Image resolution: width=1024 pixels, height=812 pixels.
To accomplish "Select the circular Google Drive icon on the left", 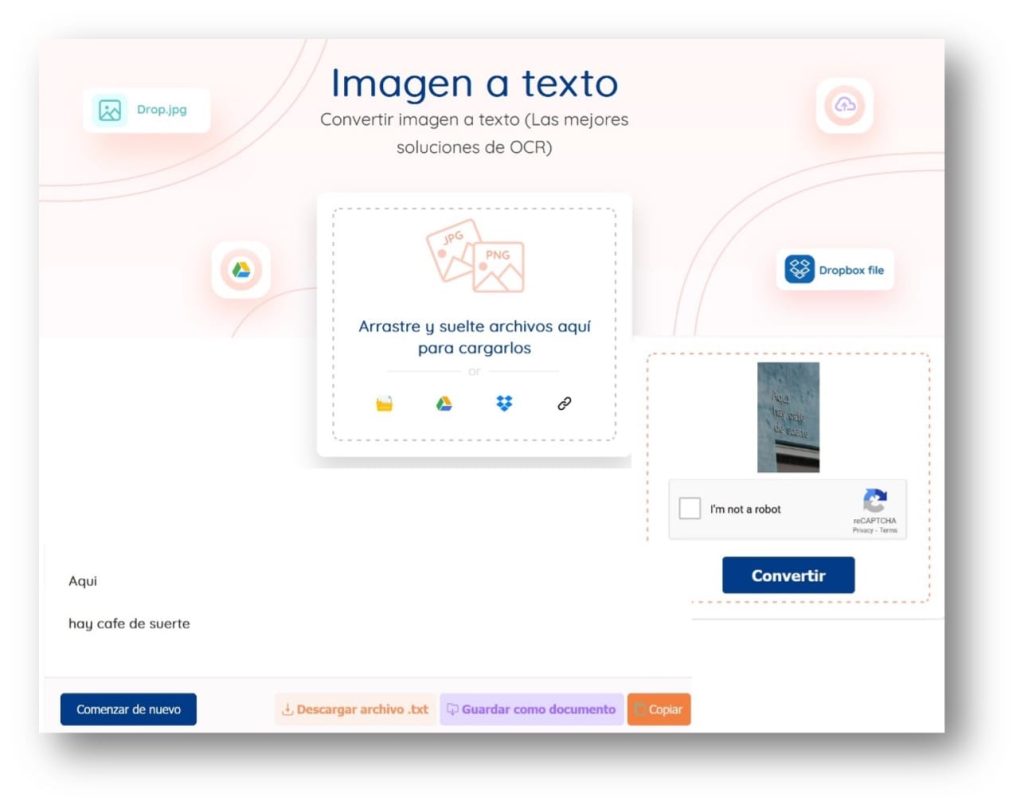I will tap(240, 270).
